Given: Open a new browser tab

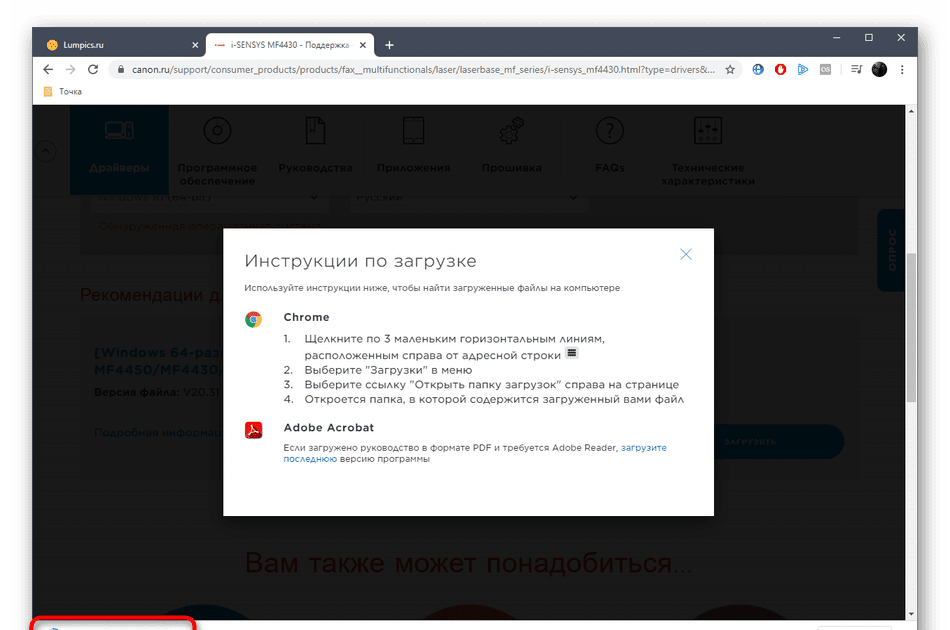Looking at the screenshot, I should tap(390, 45).
